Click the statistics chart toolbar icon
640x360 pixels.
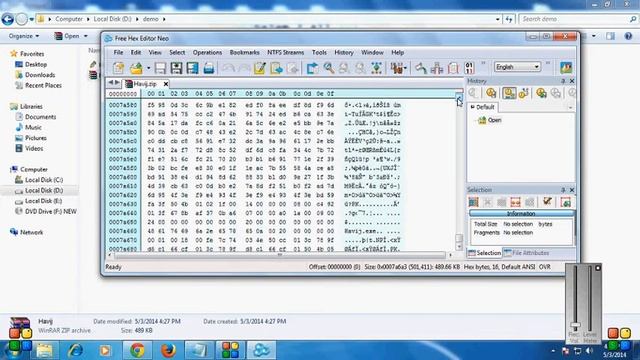click(437, 68)
